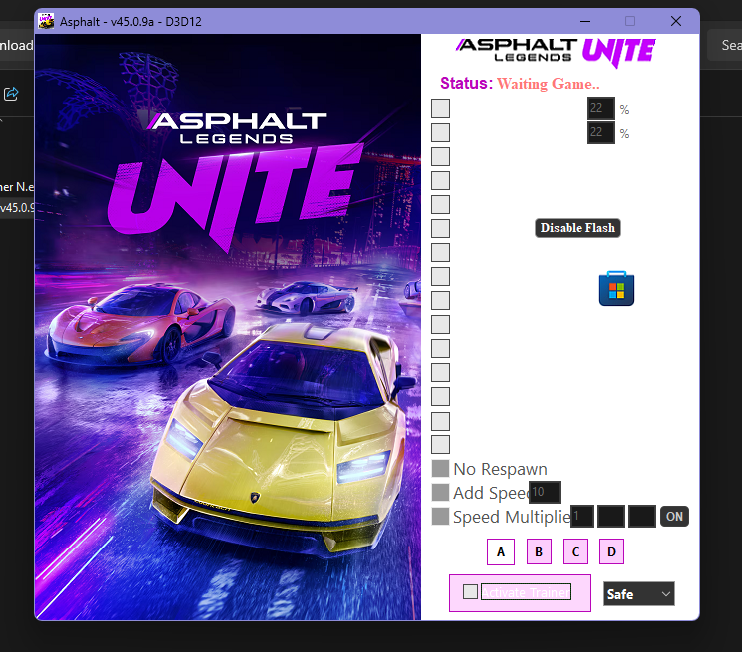Viewport: 742px width, 652px height.
Task: Click the upper 22 percent input field
Action: click(601, 108)
